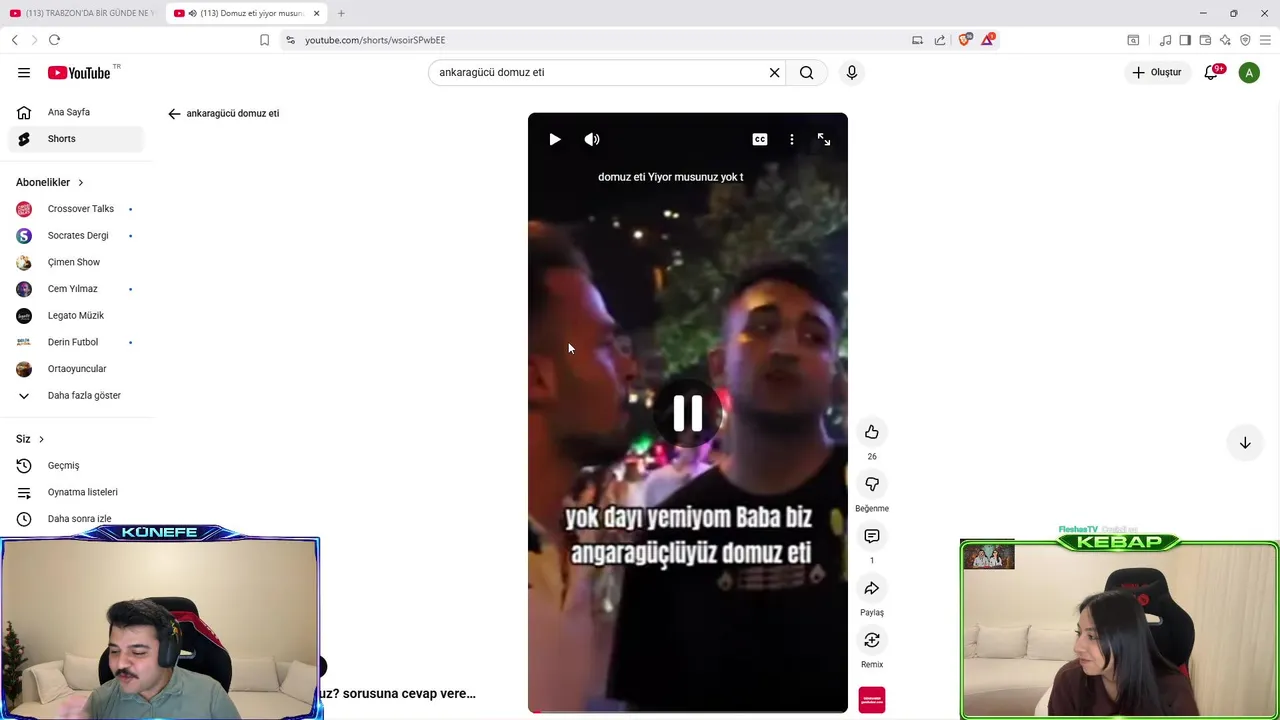The width and height of the screenshot is (1280, 720).
Task: Open Brave Playlist music note icon
Action: point(1165,40)
